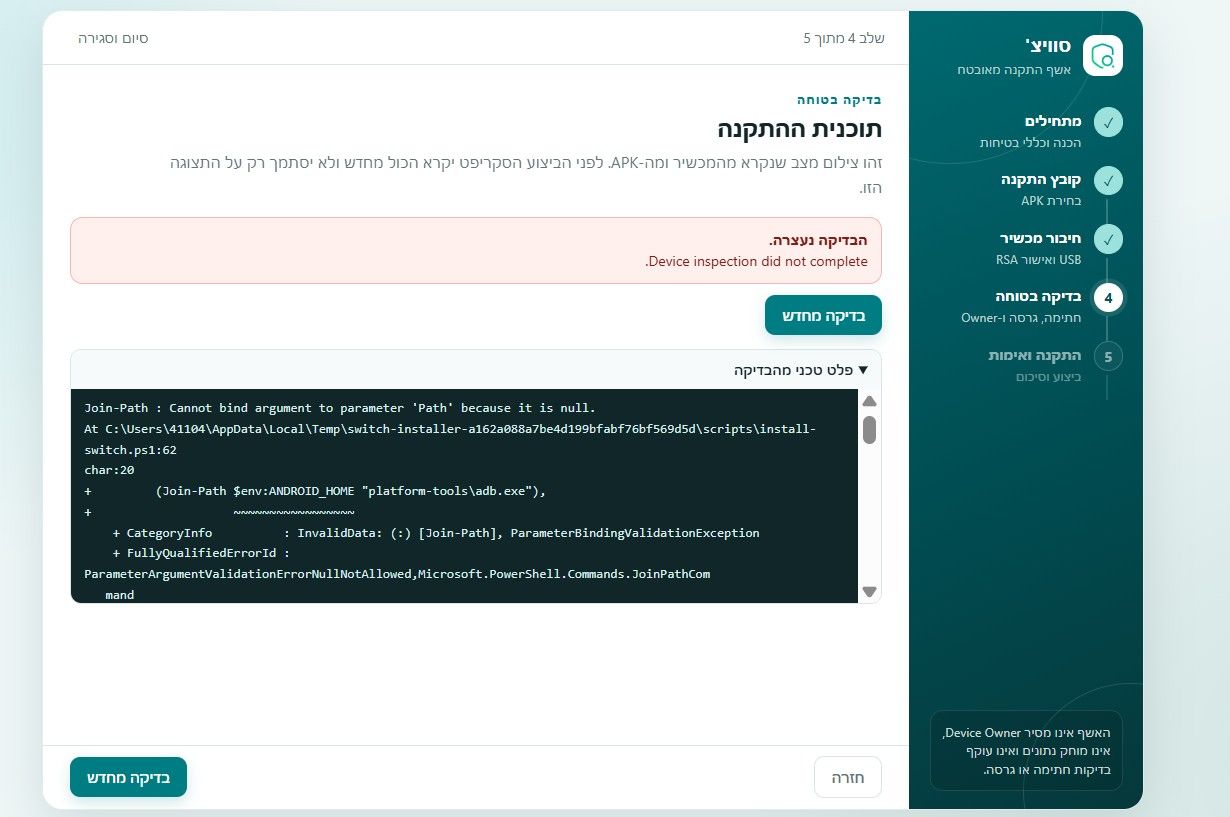1230x817 pixels.
Task: Click the description paragraph starting 'זהו צילום מצב'
Action: point(525,174)
